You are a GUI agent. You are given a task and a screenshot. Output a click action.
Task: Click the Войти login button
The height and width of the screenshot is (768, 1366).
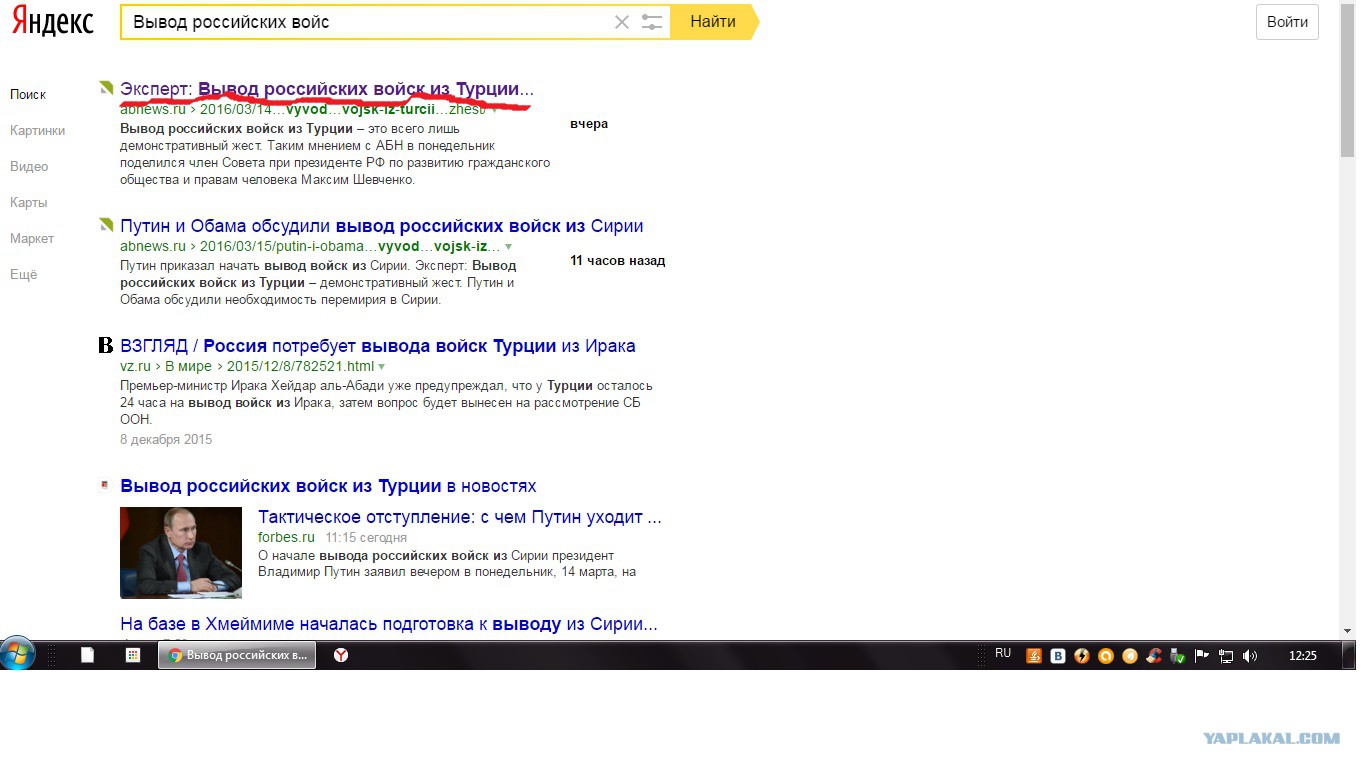(x=1287, y=22)
